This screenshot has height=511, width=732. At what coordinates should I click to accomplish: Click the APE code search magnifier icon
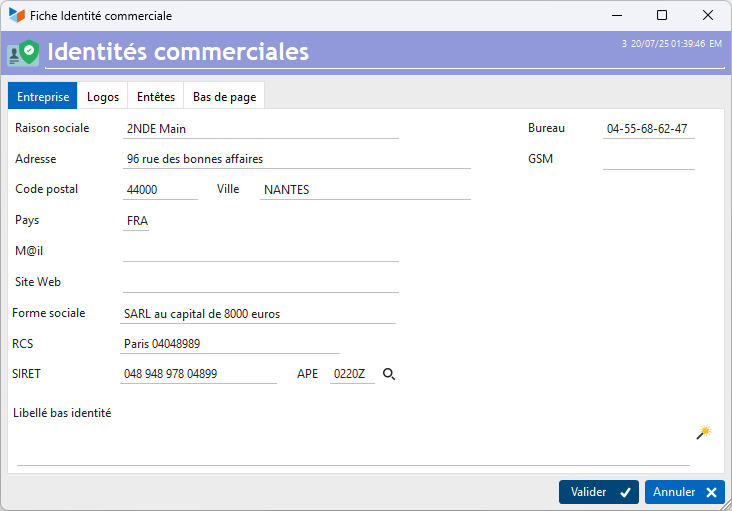pyautogui.click(x=389, y=374)
